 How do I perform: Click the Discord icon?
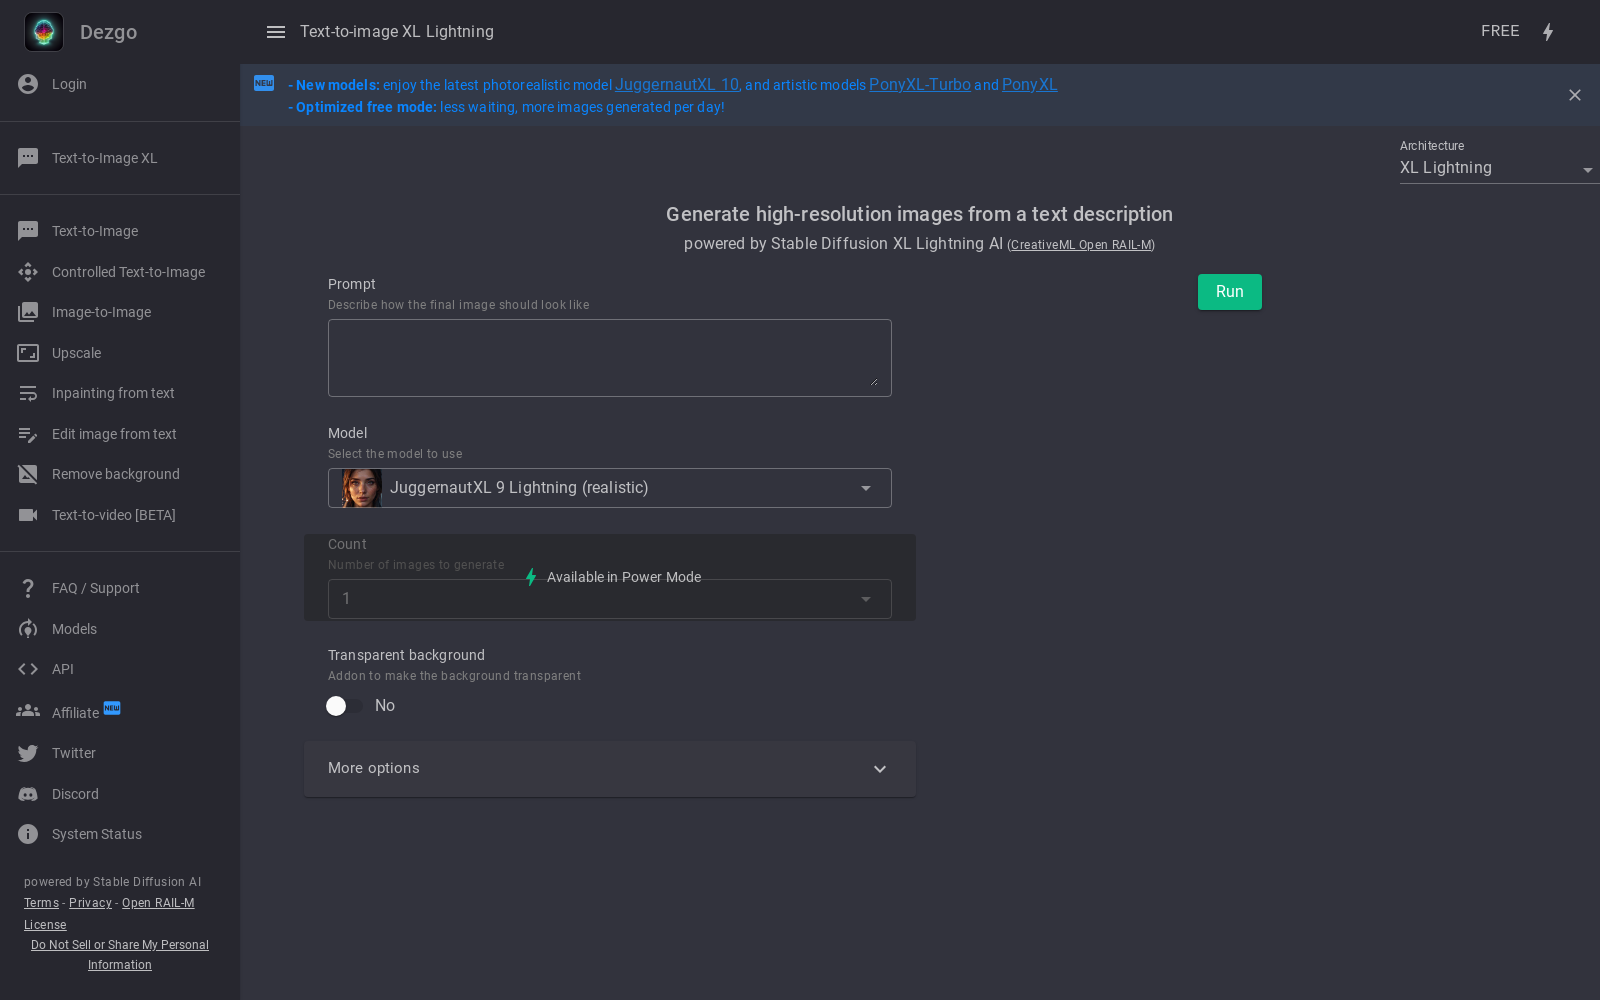28,794
